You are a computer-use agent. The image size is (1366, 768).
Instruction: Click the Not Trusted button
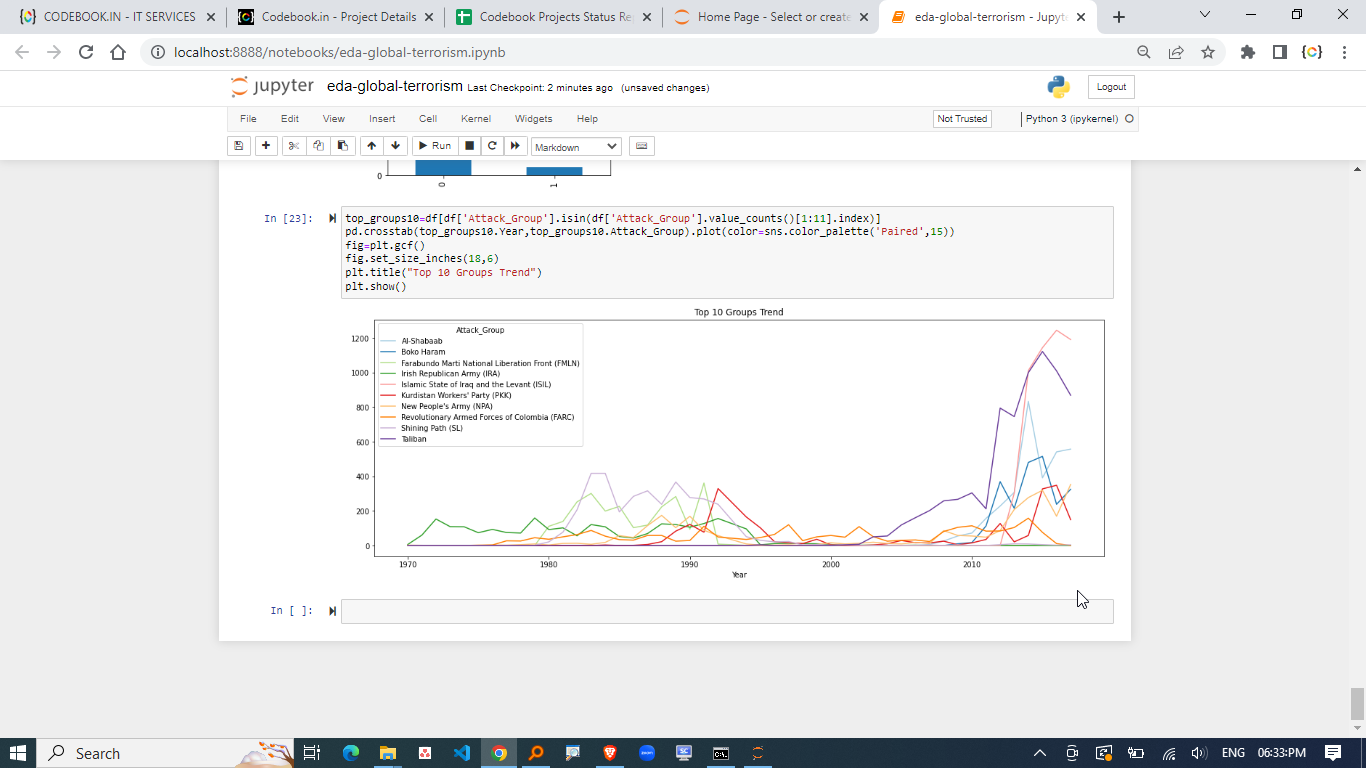(x=962, y=119)
